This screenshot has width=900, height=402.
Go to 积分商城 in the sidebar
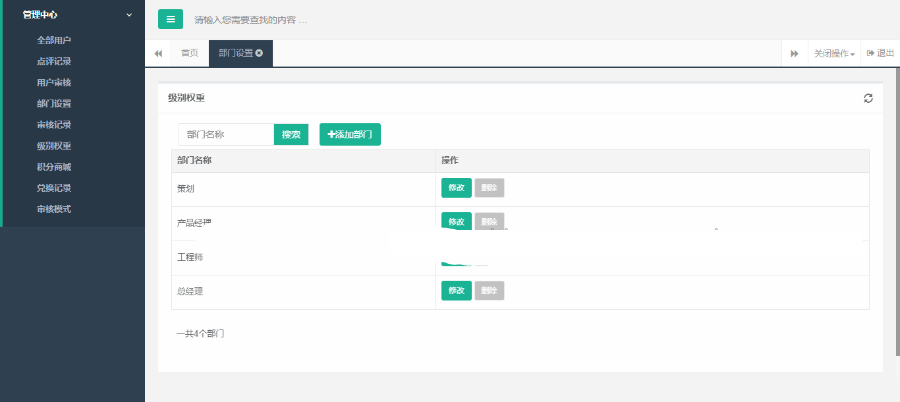[x=54, y=167]
